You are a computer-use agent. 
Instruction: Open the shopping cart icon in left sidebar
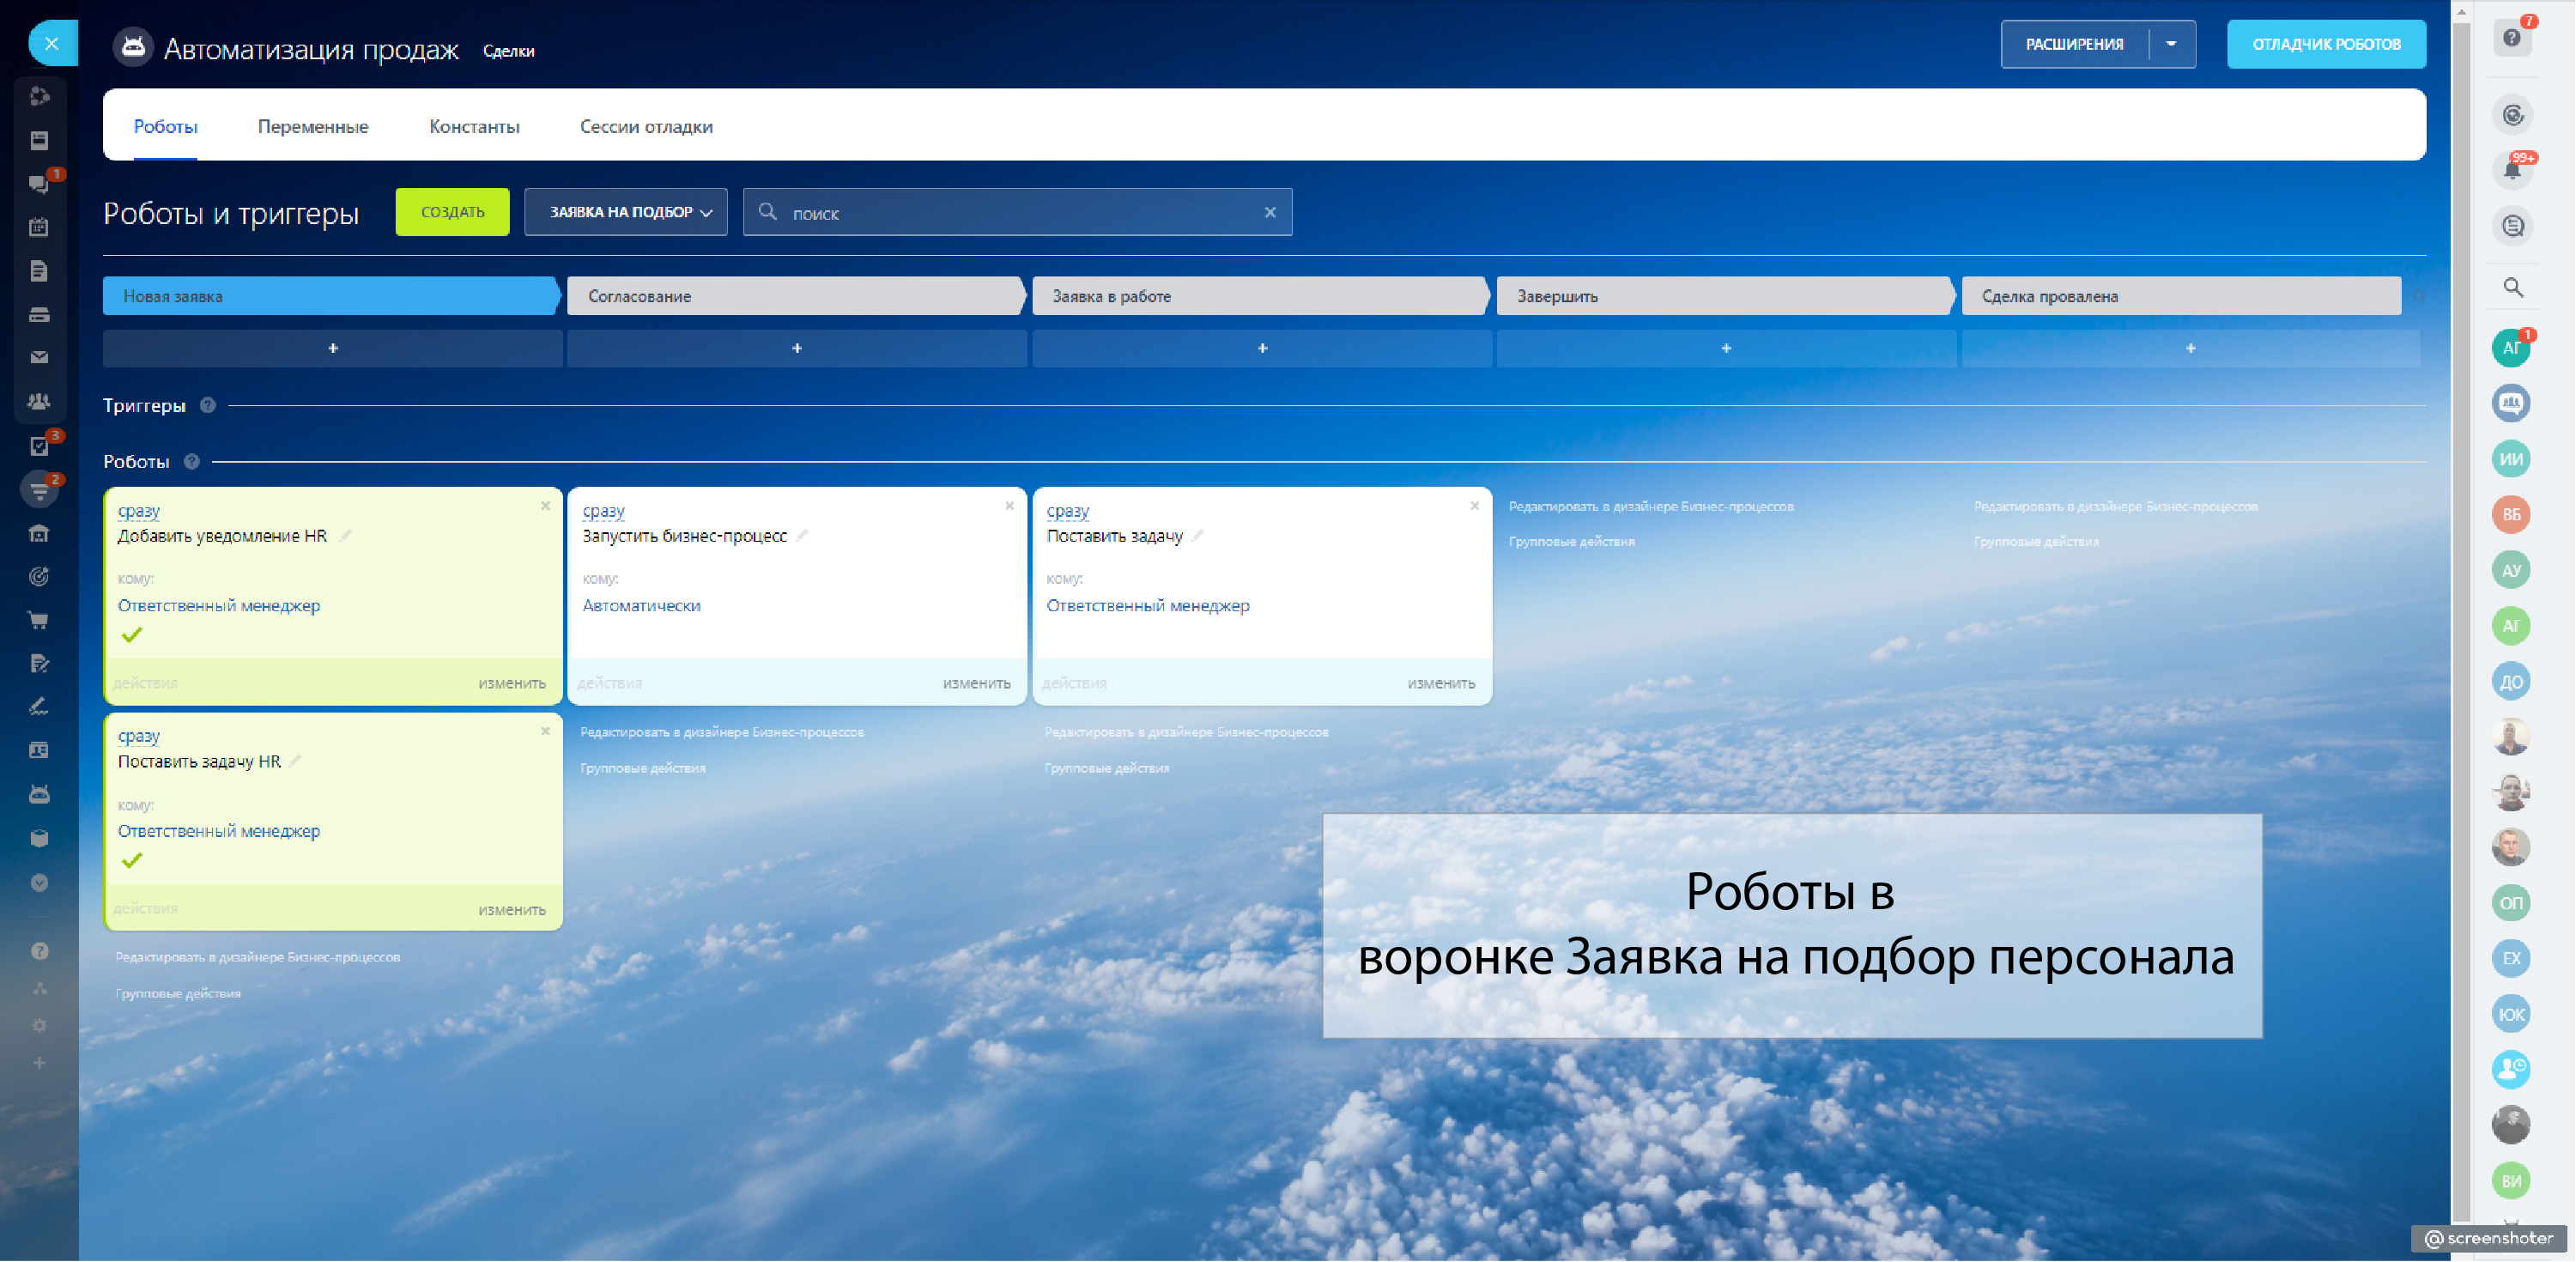39,621
